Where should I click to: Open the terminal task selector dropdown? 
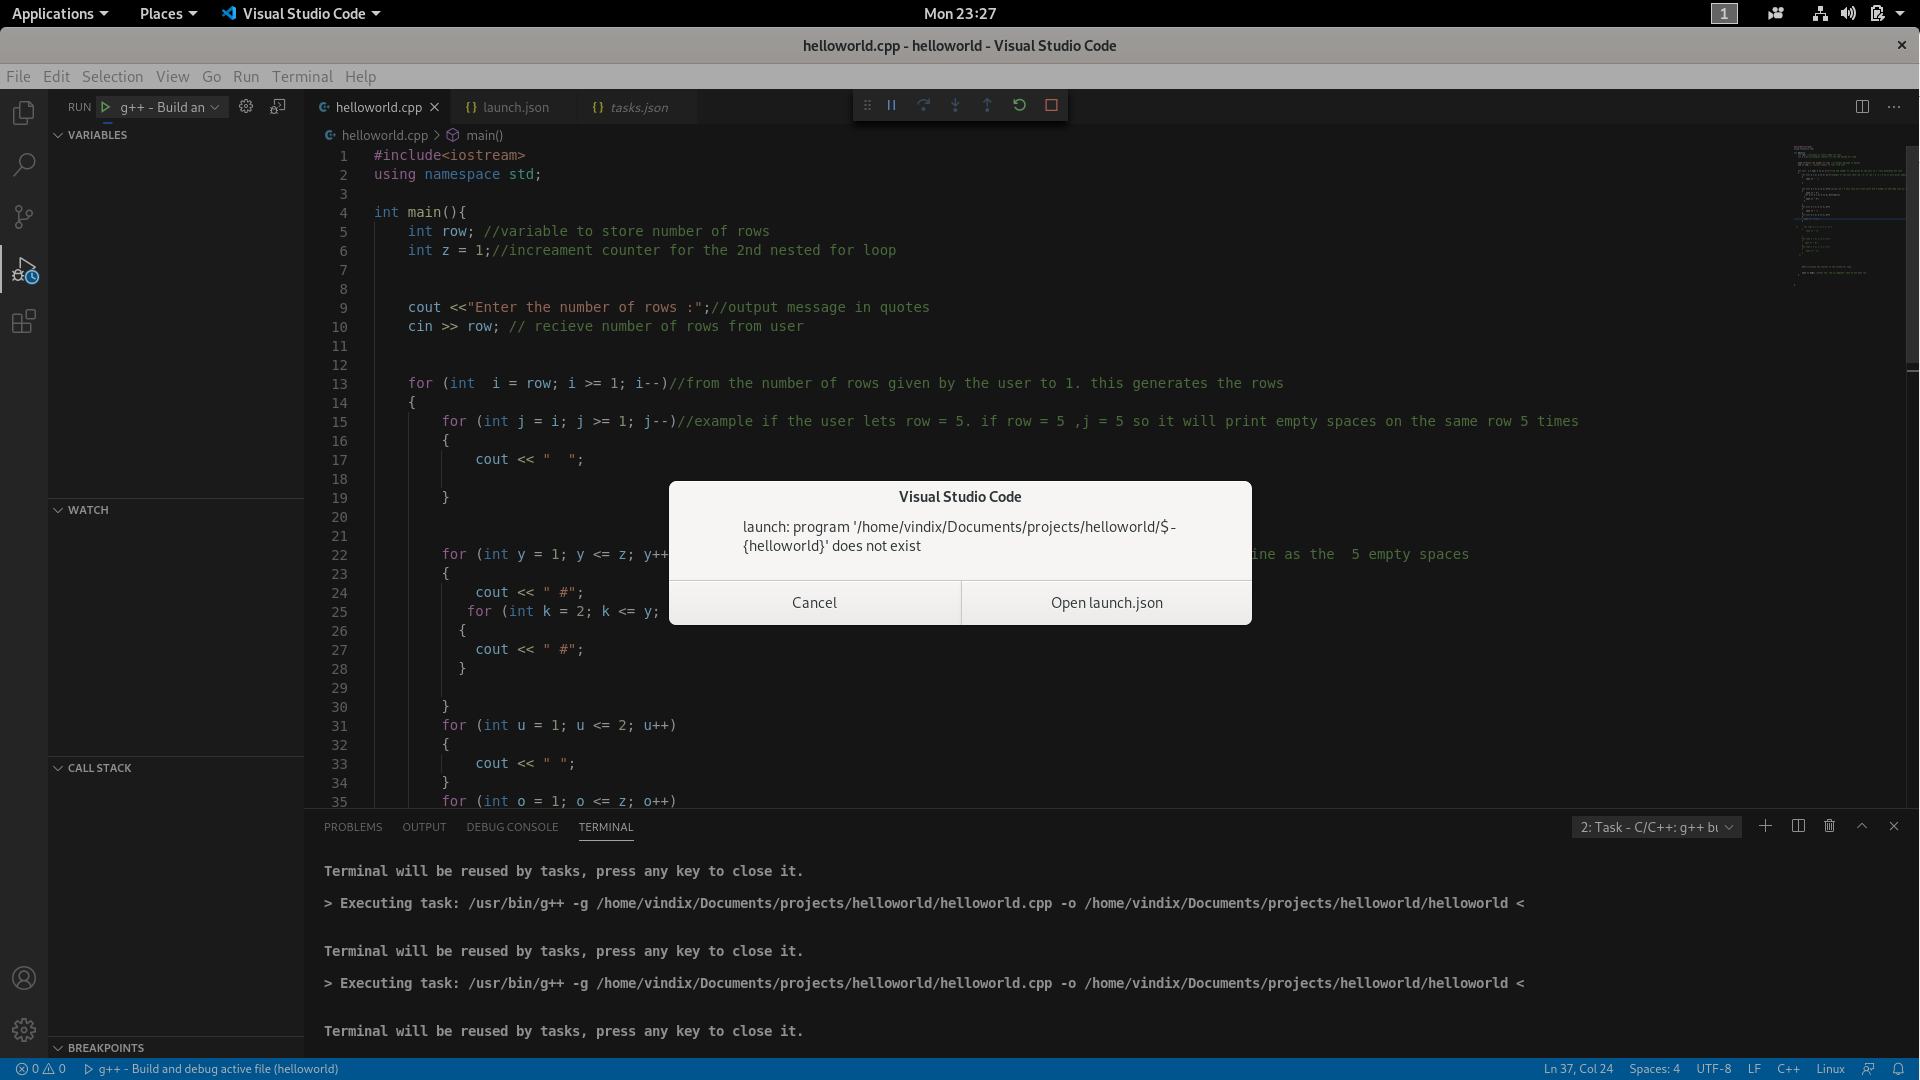pos(1655,827)
